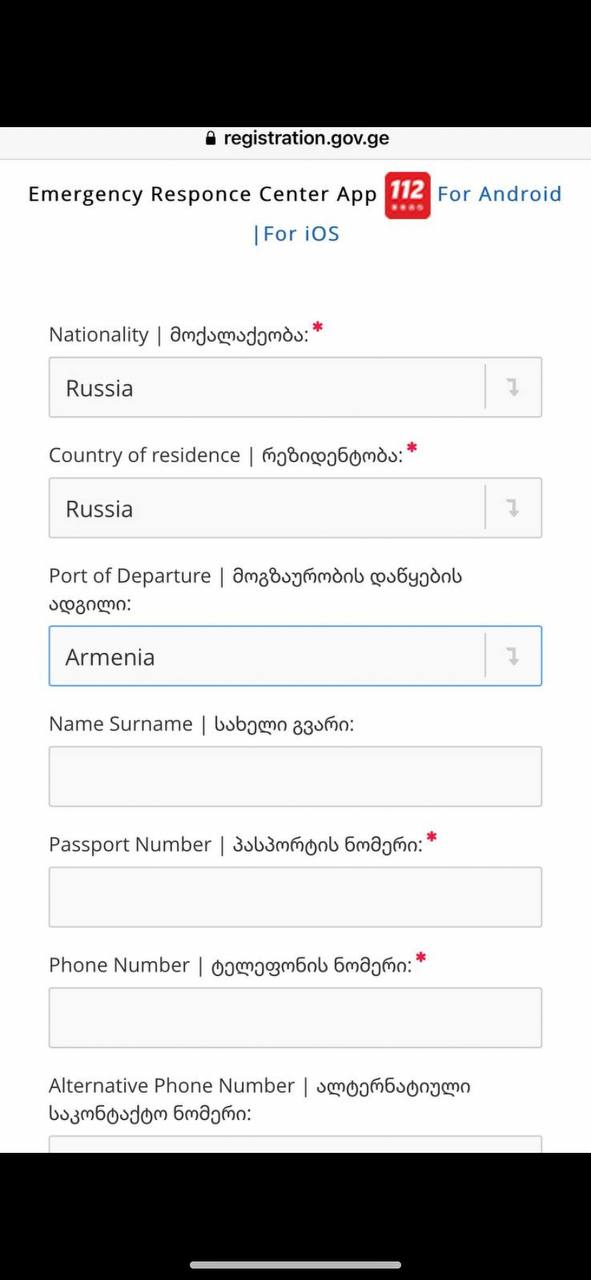Open Port of Departure dropdown showing Armenia

point(295,656)
